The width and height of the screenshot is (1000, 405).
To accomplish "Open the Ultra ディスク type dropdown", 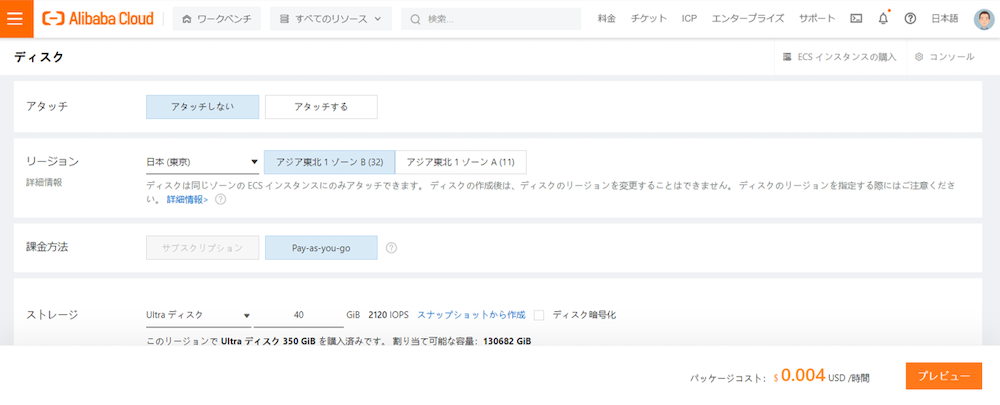I will [197, 315].
